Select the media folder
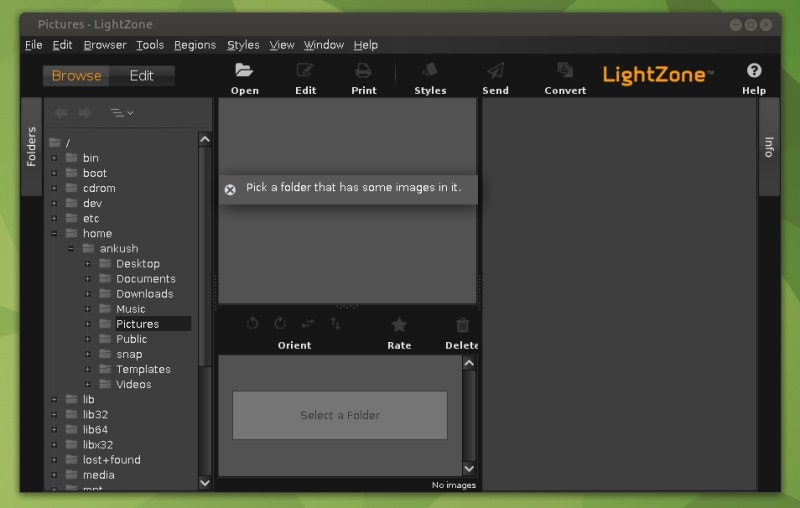 [98, 475]
